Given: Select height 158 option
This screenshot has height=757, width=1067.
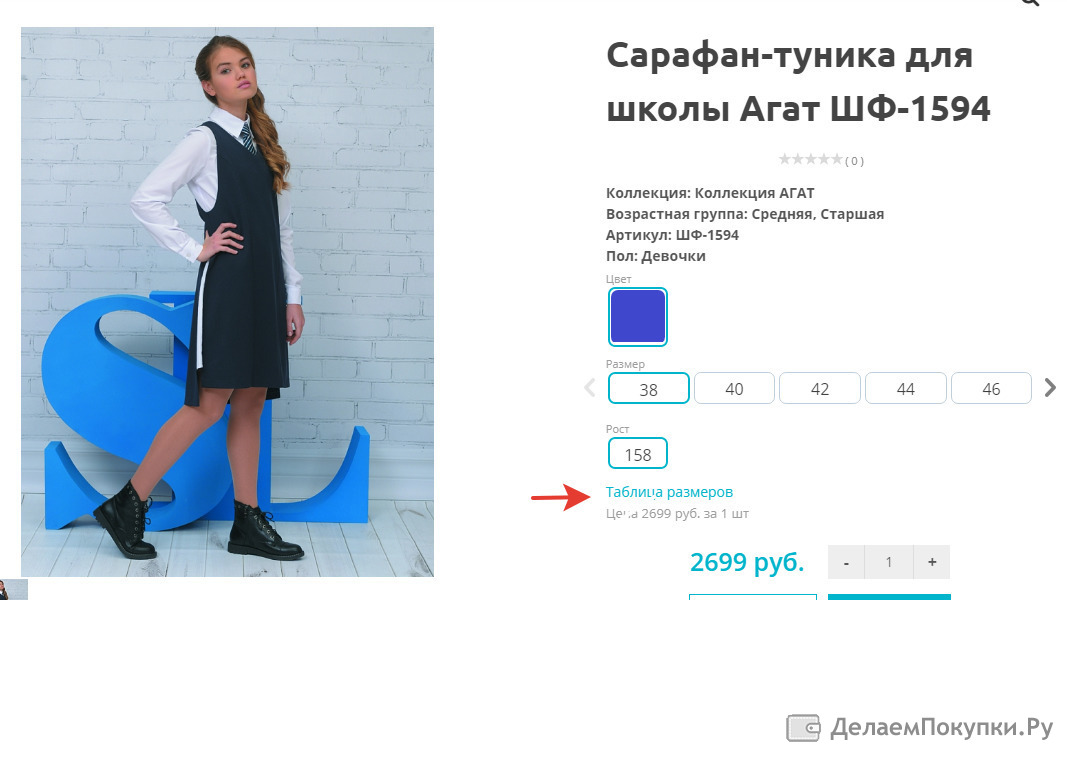Looking at the screenshot, I should pyautogui.click(x=638, y=453).
